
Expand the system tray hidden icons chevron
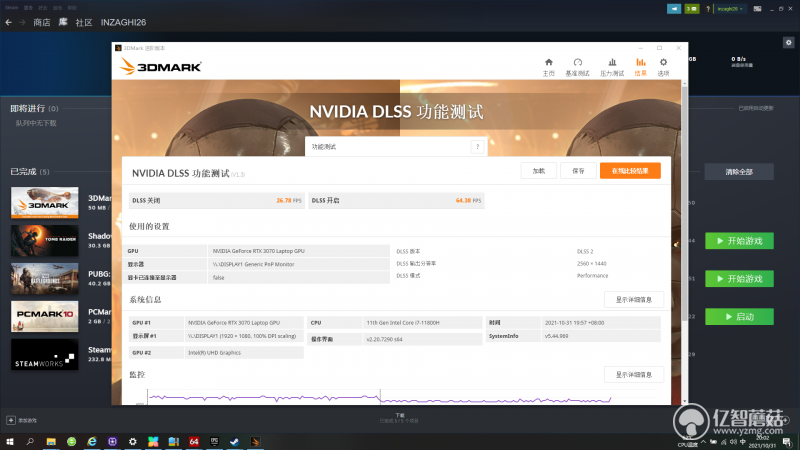[704, 442]
